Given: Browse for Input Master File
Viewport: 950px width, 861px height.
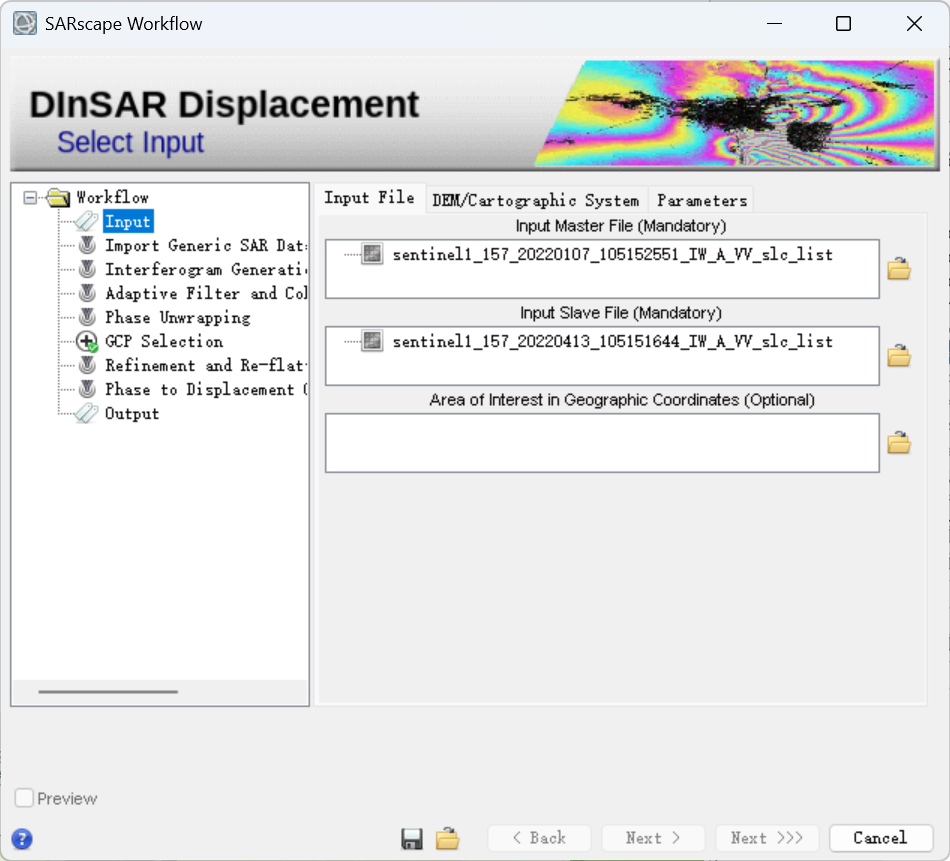Looking at the screenshot, I should click(x=899, y=268).
